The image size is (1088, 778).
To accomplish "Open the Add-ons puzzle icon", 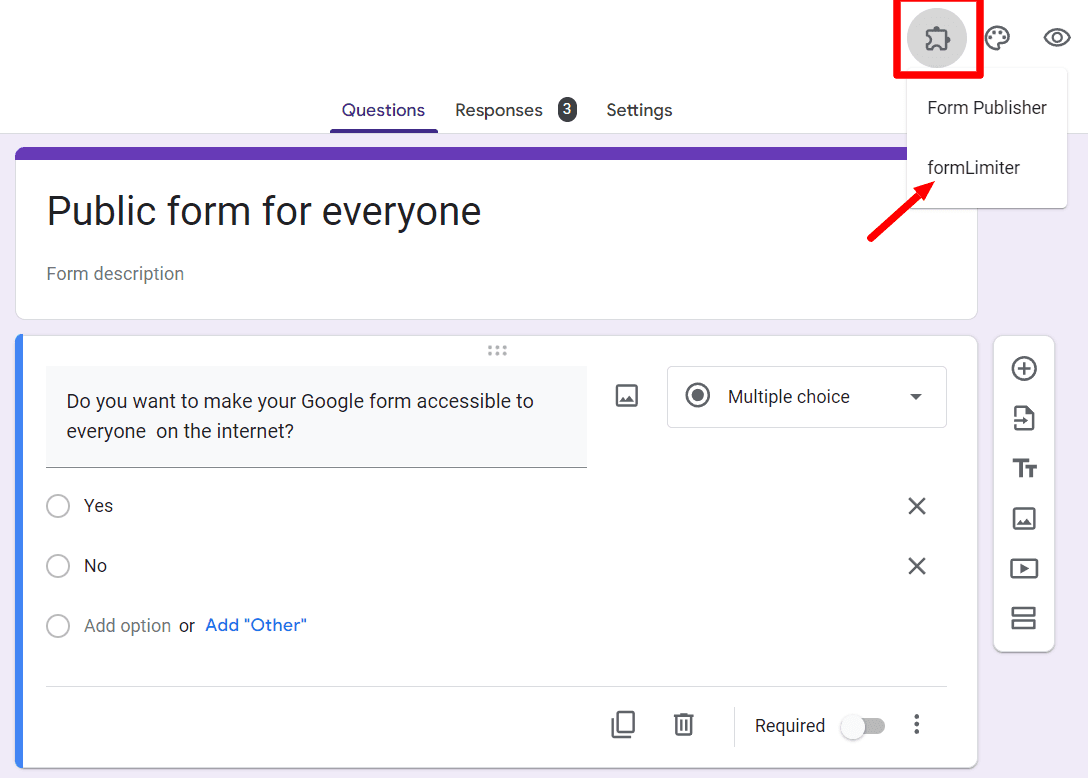I will pos(937,38).
